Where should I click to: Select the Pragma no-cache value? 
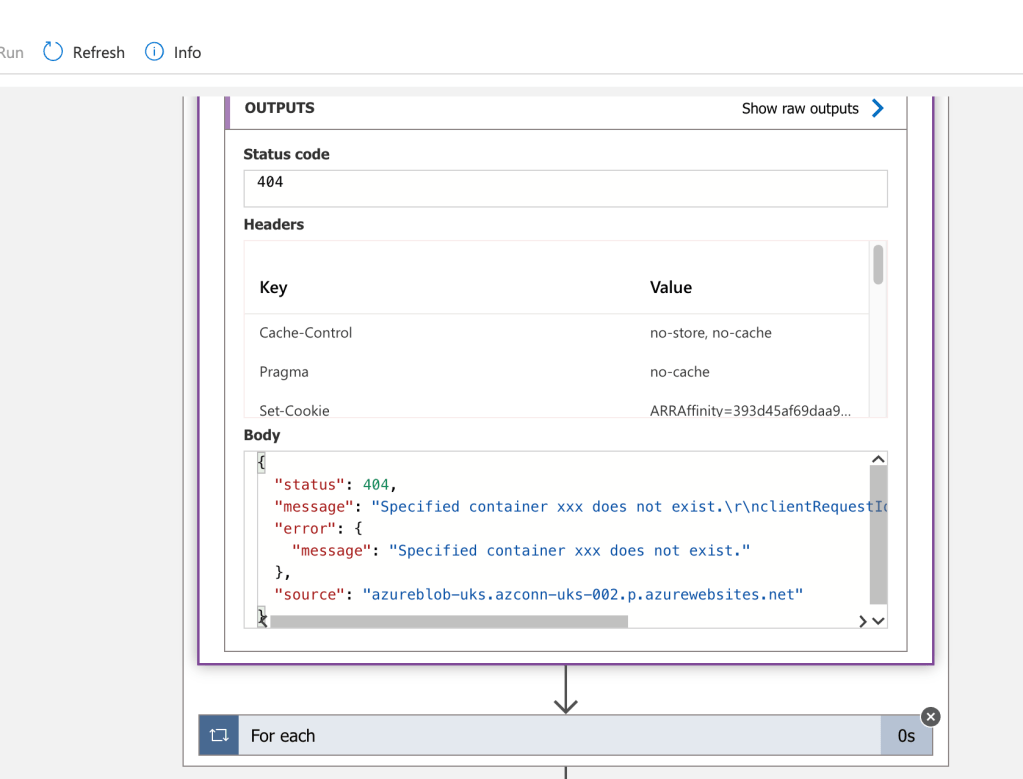[679, 372]
